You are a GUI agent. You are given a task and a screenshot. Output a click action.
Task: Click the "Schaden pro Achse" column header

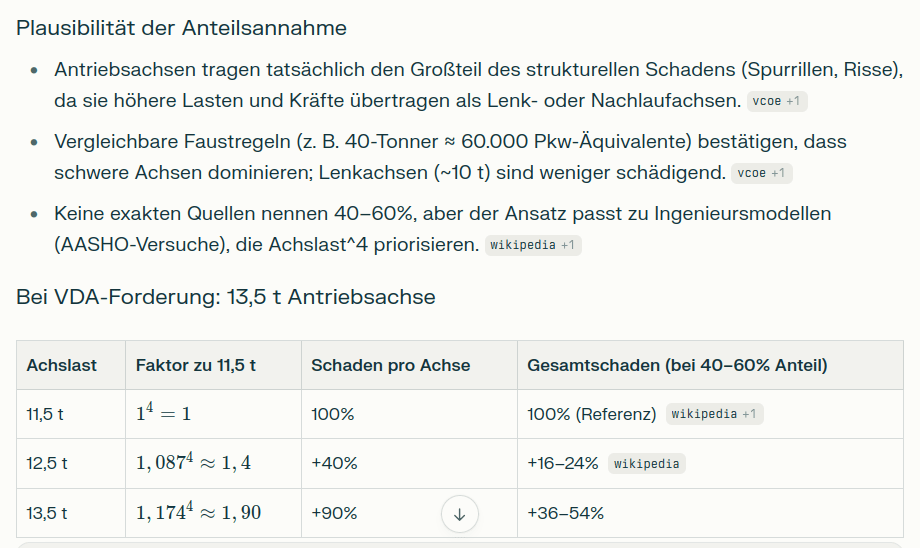(390, 365)
